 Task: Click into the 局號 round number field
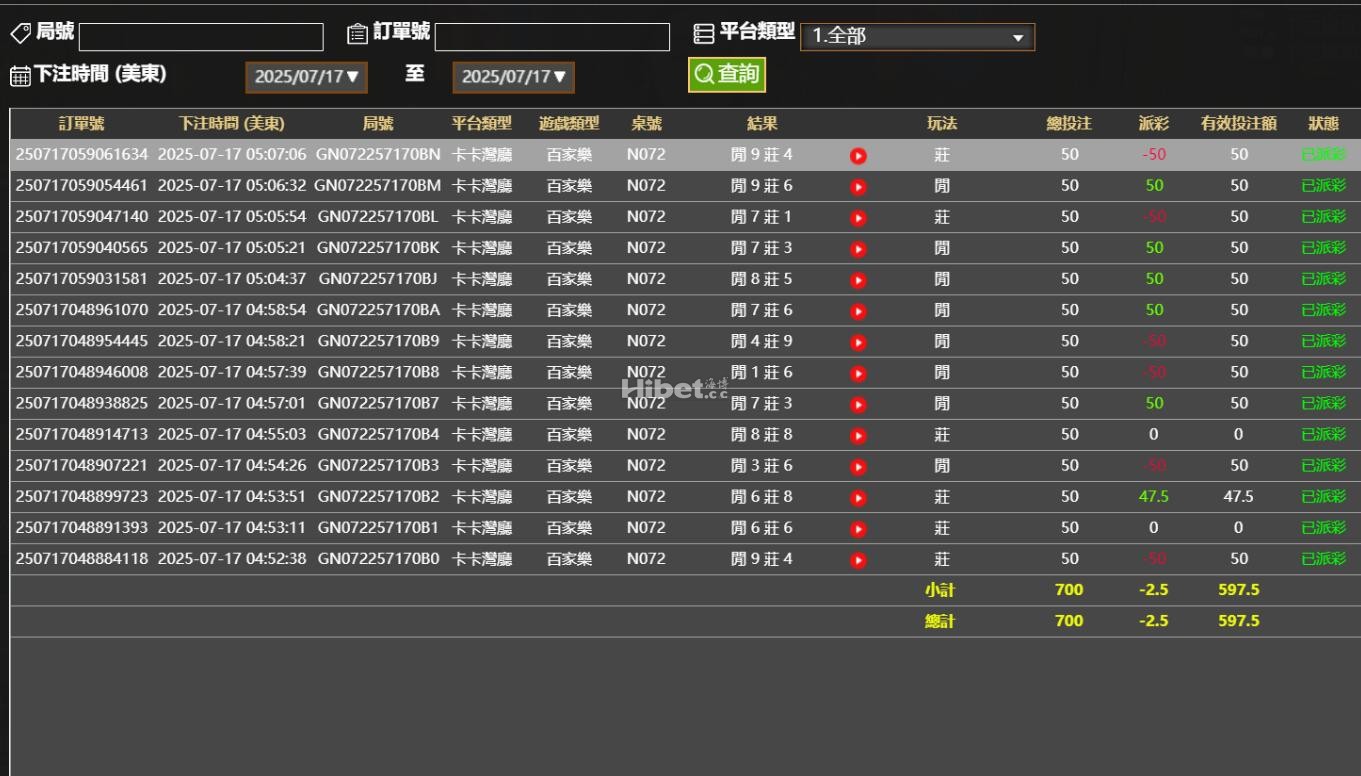pos(201,37)
